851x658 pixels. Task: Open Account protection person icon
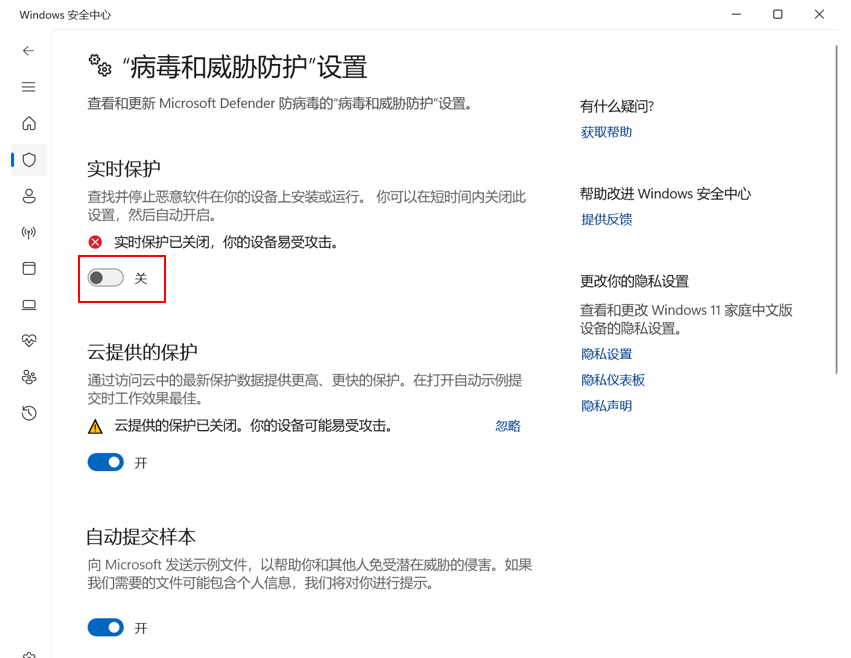[29, 196]
